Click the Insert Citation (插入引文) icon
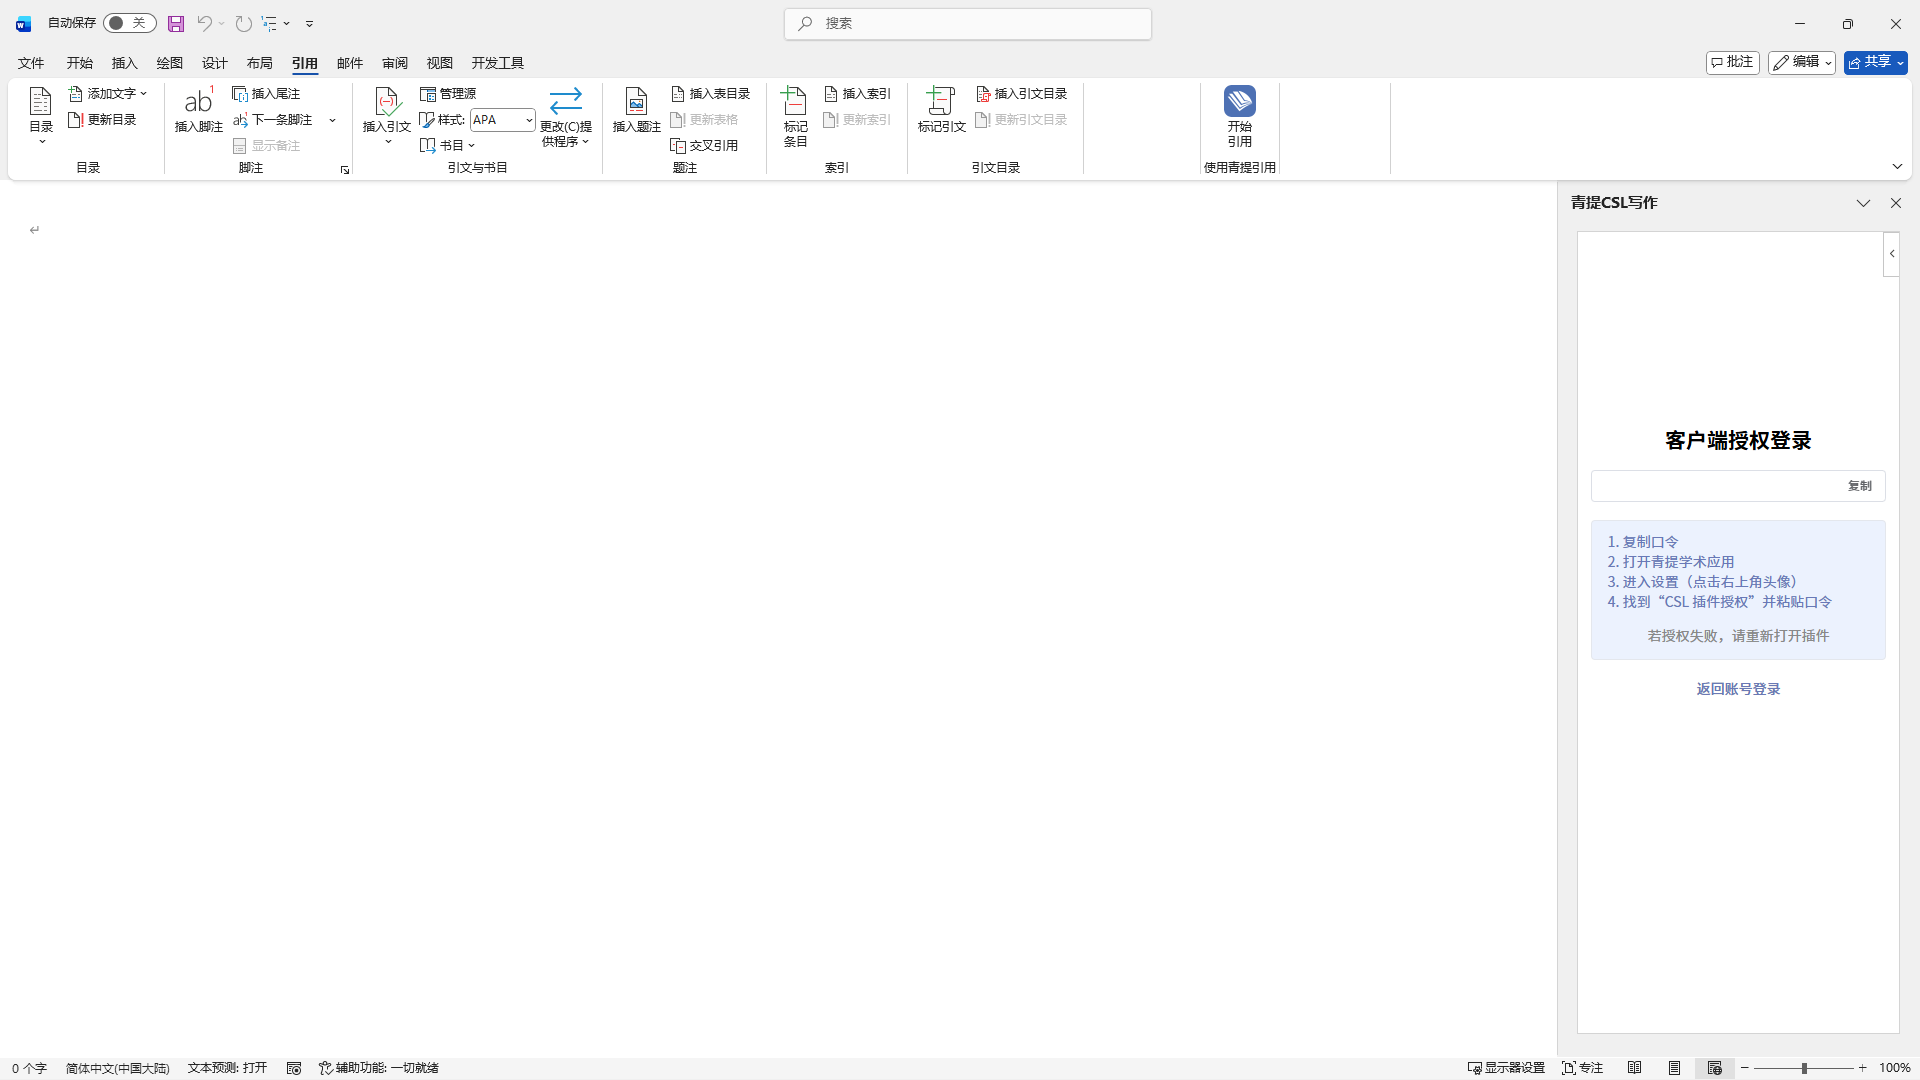 [x=386, y=102]
